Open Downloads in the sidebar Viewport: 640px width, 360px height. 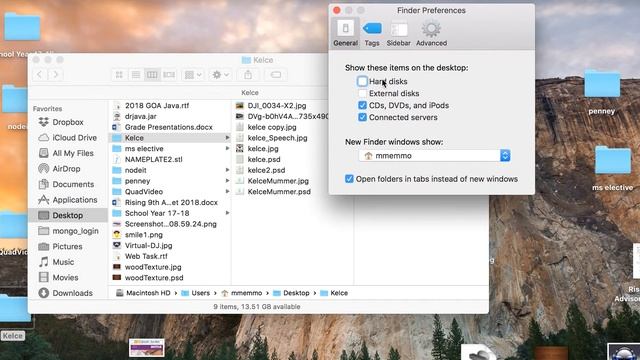pyautogui.click(x=66, y=293)
